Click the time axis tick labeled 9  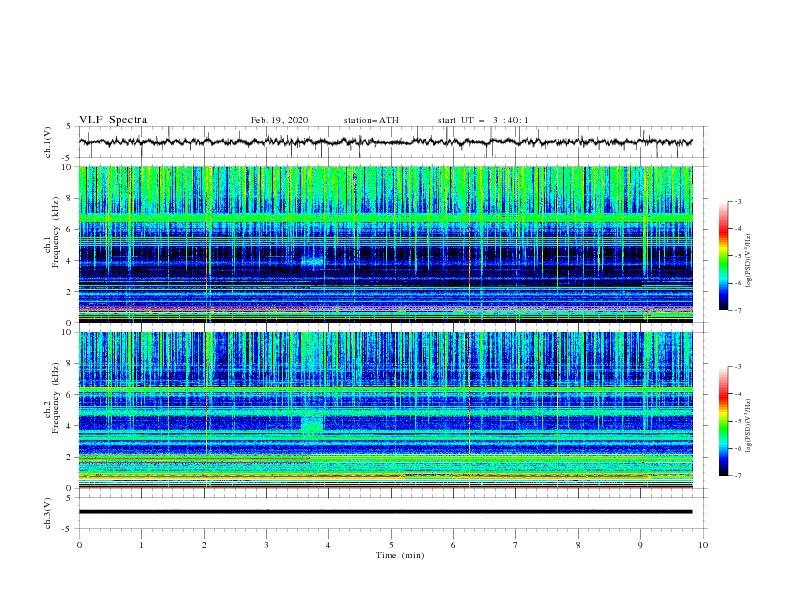pos(640,545)
